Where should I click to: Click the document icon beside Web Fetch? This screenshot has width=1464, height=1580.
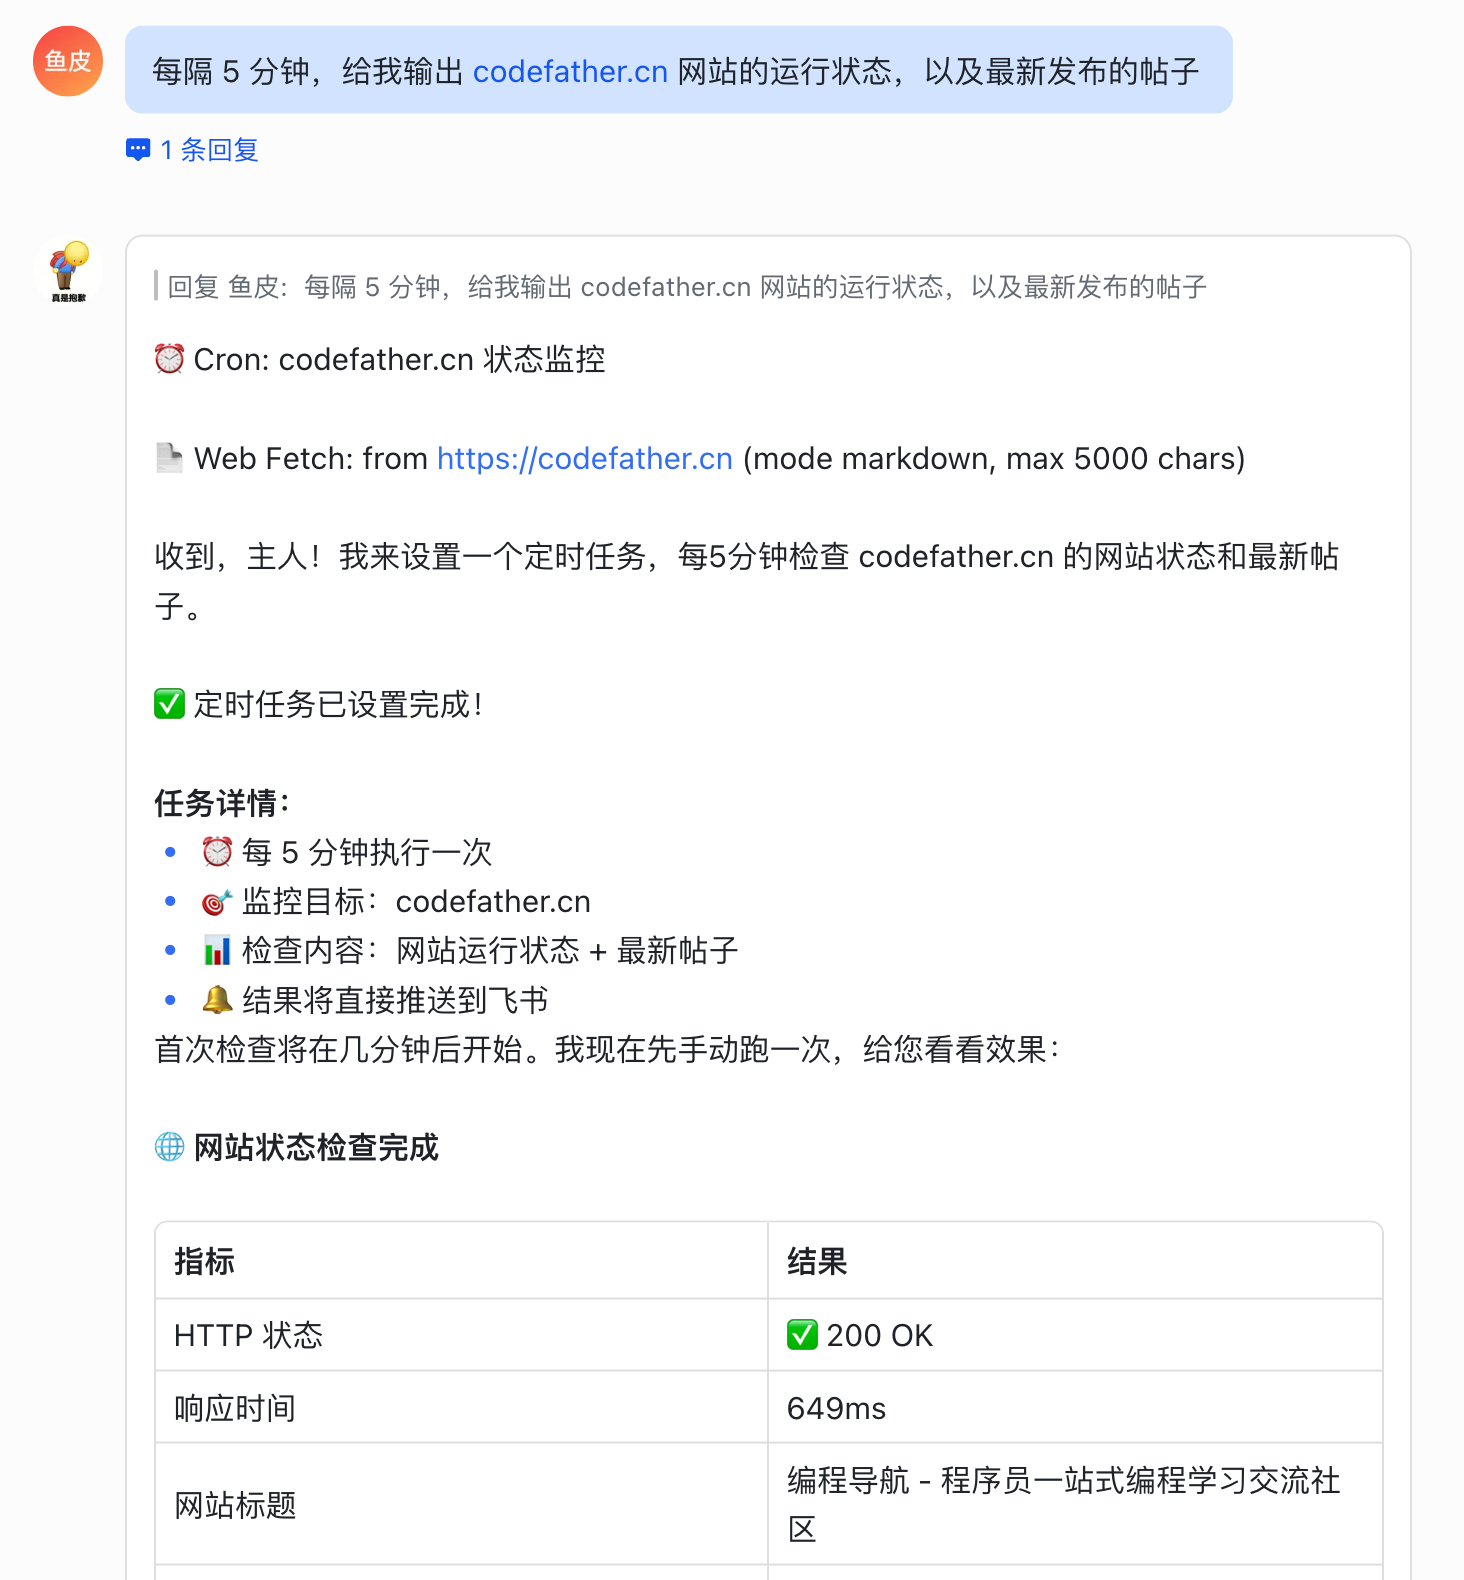coord(169,458)
